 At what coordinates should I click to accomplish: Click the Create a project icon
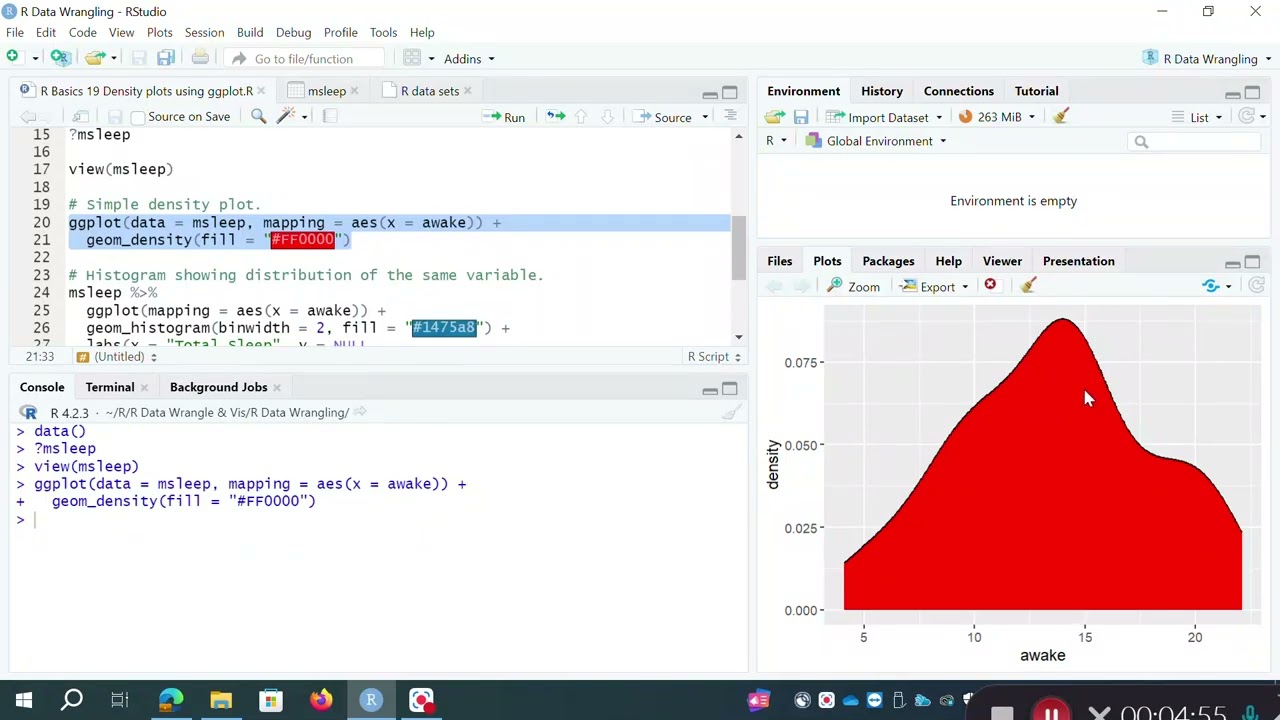(x=60, y=58)
